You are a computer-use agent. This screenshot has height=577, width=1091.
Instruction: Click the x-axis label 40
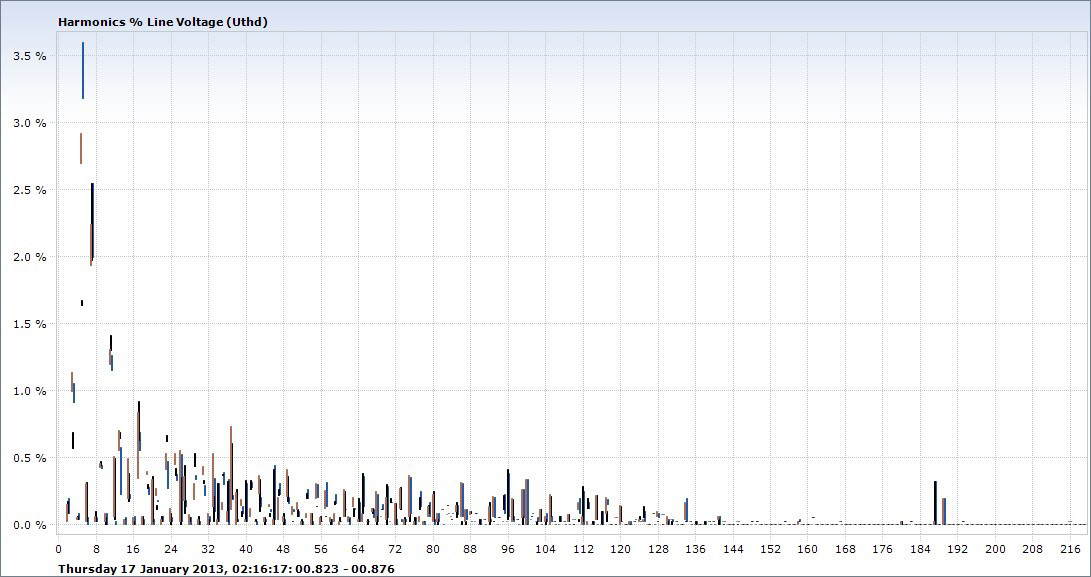tap(246, 549)
